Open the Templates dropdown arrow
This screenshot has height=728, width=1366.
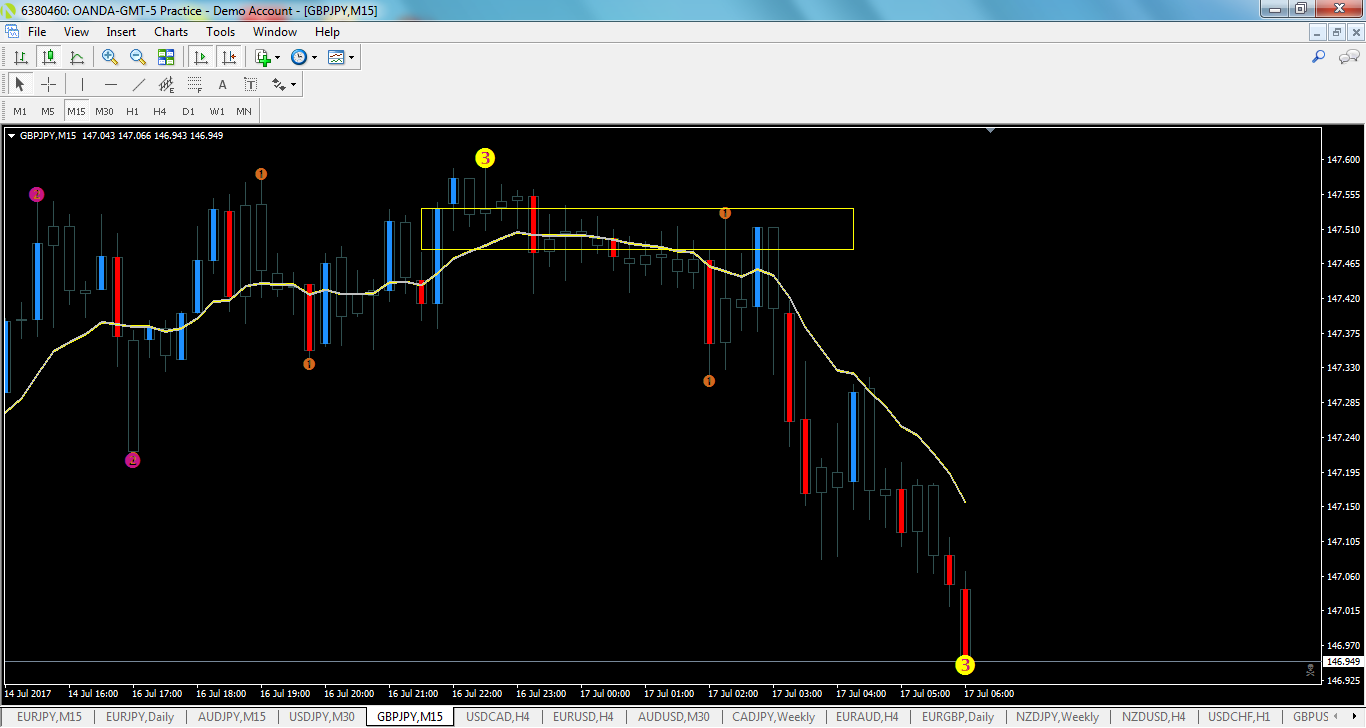[x=350, y=57]
